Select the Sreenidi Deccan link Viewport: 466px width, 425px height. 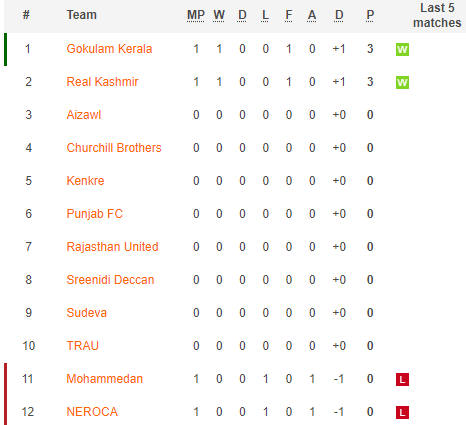click(110, 280)
